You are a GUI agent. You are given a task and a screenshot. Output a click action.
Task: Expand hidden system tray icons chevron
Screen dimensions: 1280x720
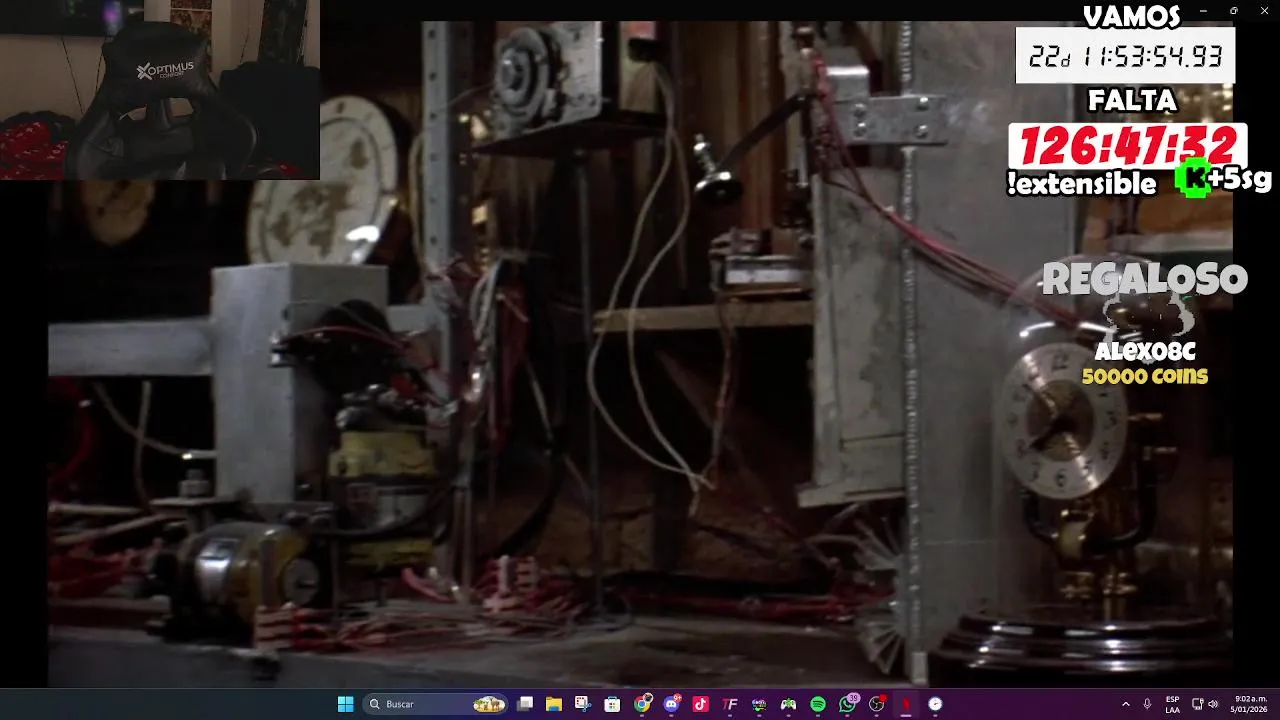1126,704
